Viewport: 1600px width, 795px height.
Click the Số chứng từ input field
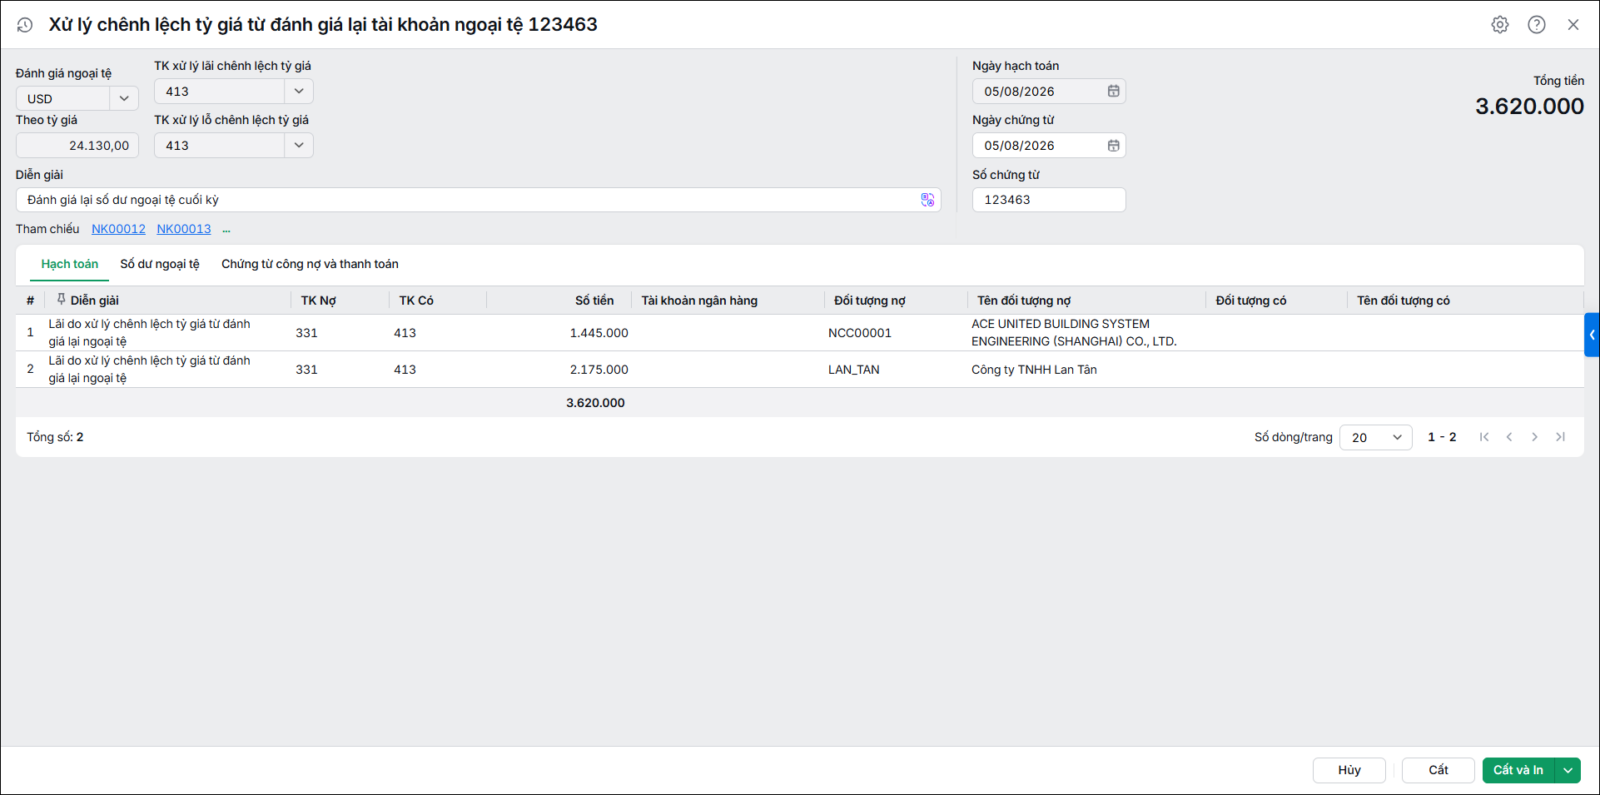(x=1049, y=200)
